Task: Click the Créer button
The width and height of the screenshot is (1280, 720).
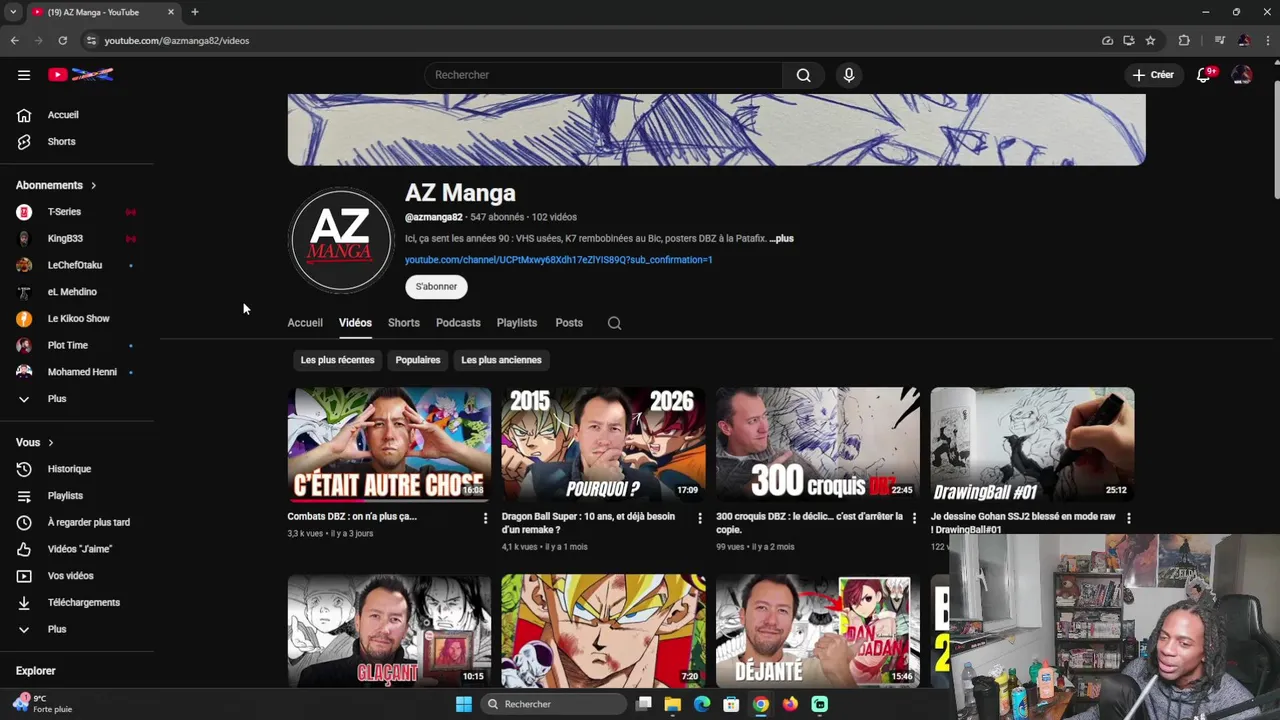Action: [x=1153, y=75]
